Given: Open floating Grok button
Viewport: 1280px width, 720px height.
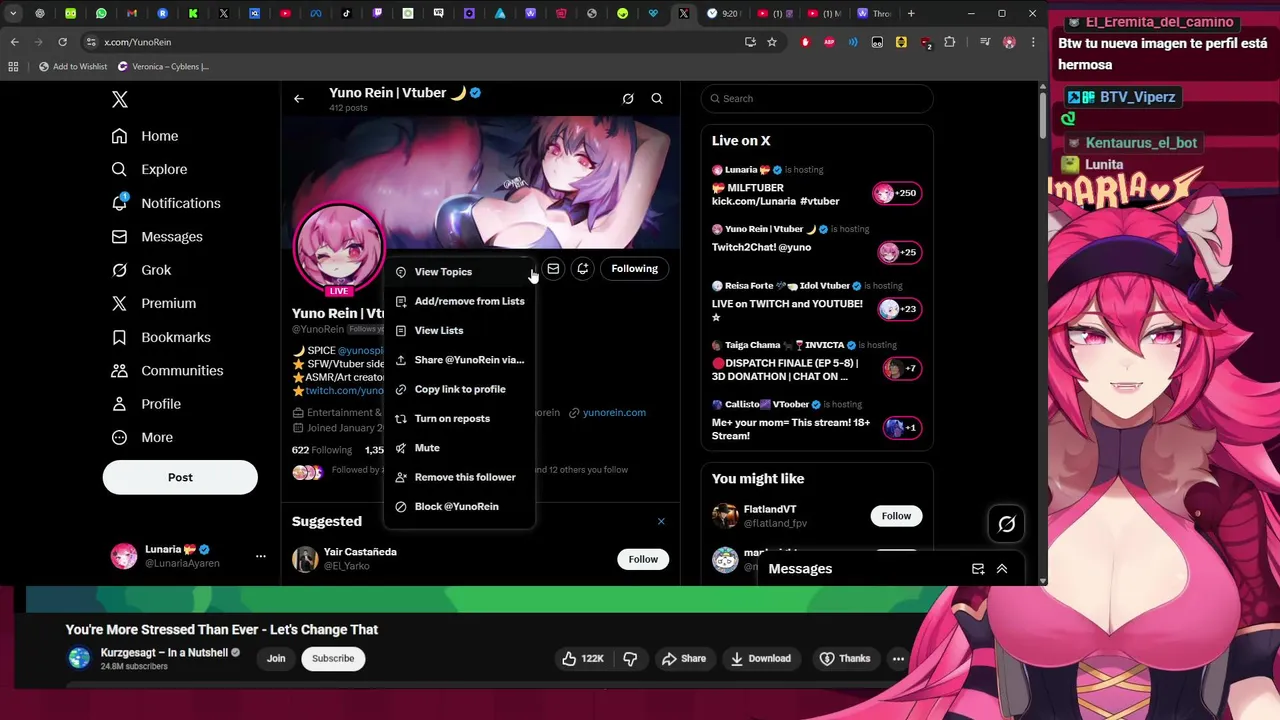Looking at the screenshot, I should (1007, 524).
